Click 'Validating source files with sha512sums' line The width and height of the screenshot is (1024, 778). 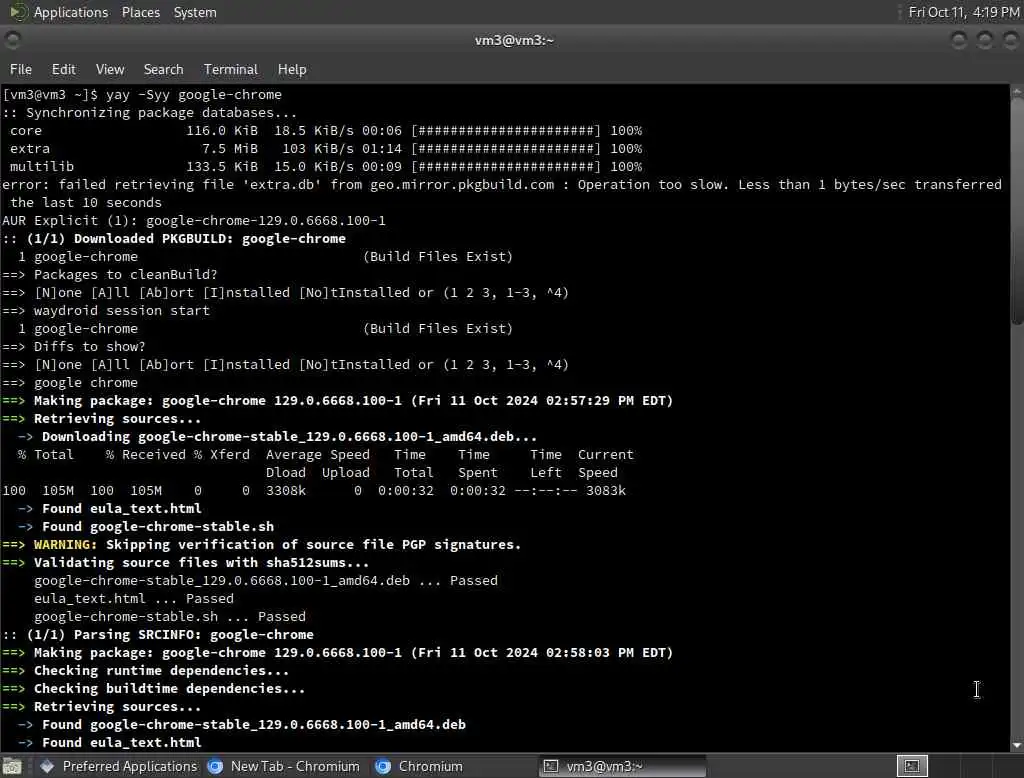click(x=185, y=562)
